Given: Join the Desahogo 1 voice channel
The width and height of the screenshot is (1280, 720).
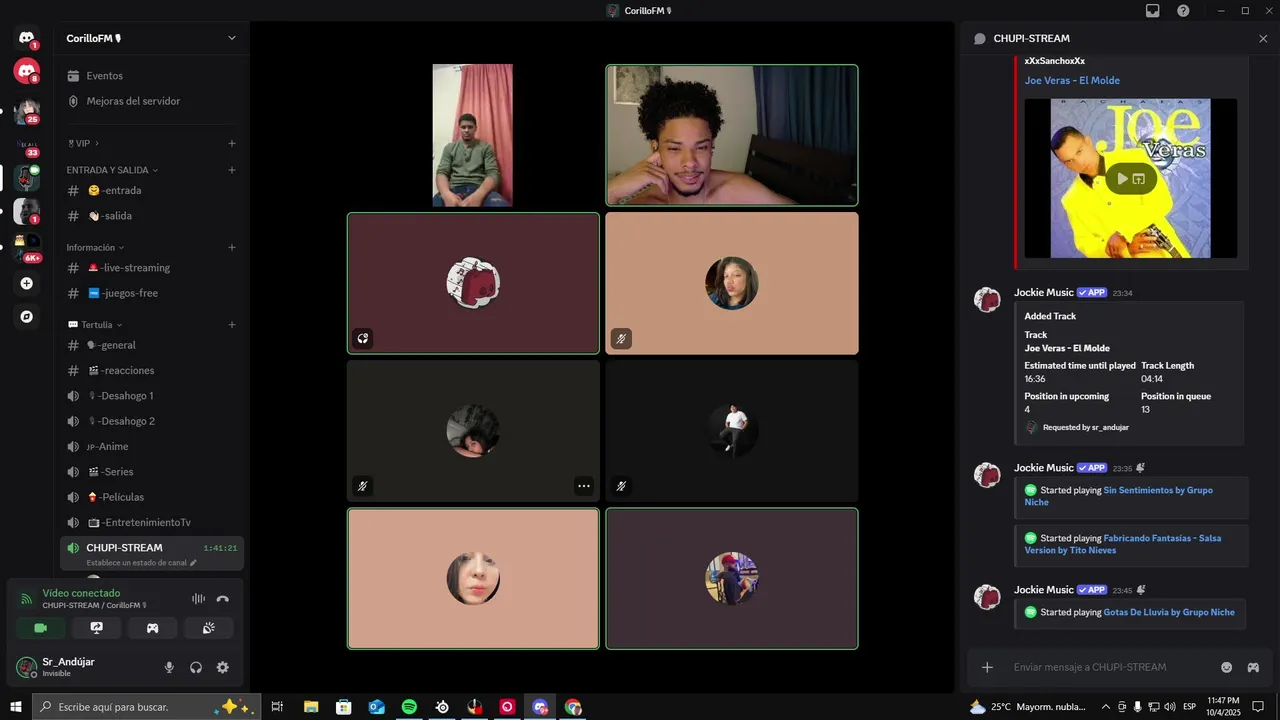Looking at the screenshot, I should [x=152, y=396].
